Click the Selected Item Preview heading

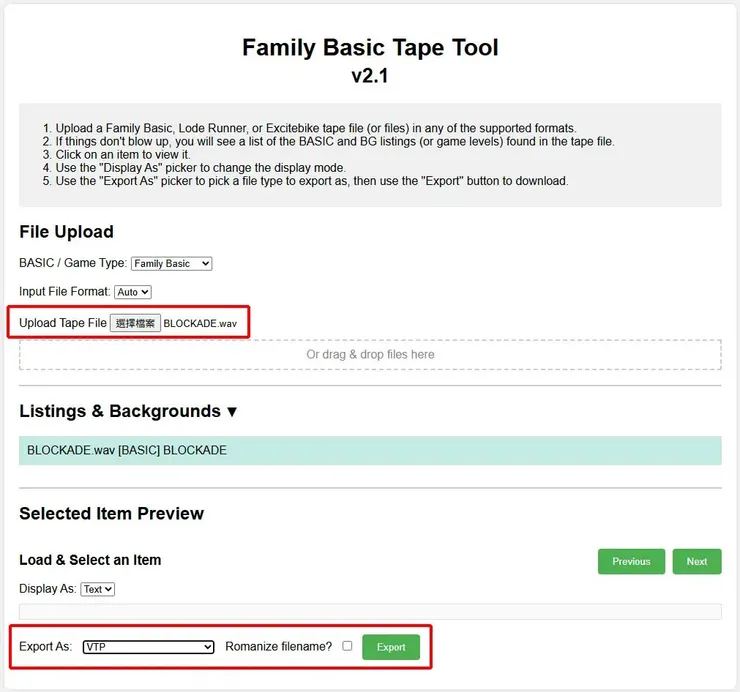tap(112, 514)
